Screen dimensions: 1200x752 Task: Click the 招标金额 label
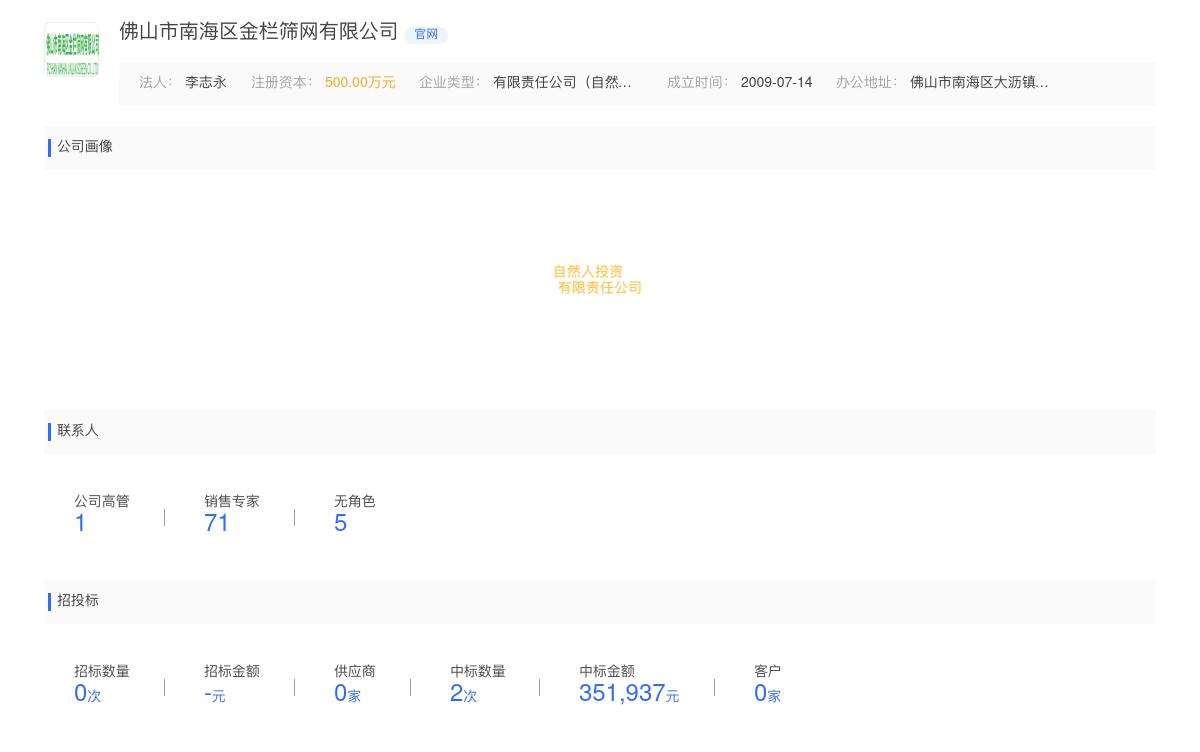tap(232, 672)
